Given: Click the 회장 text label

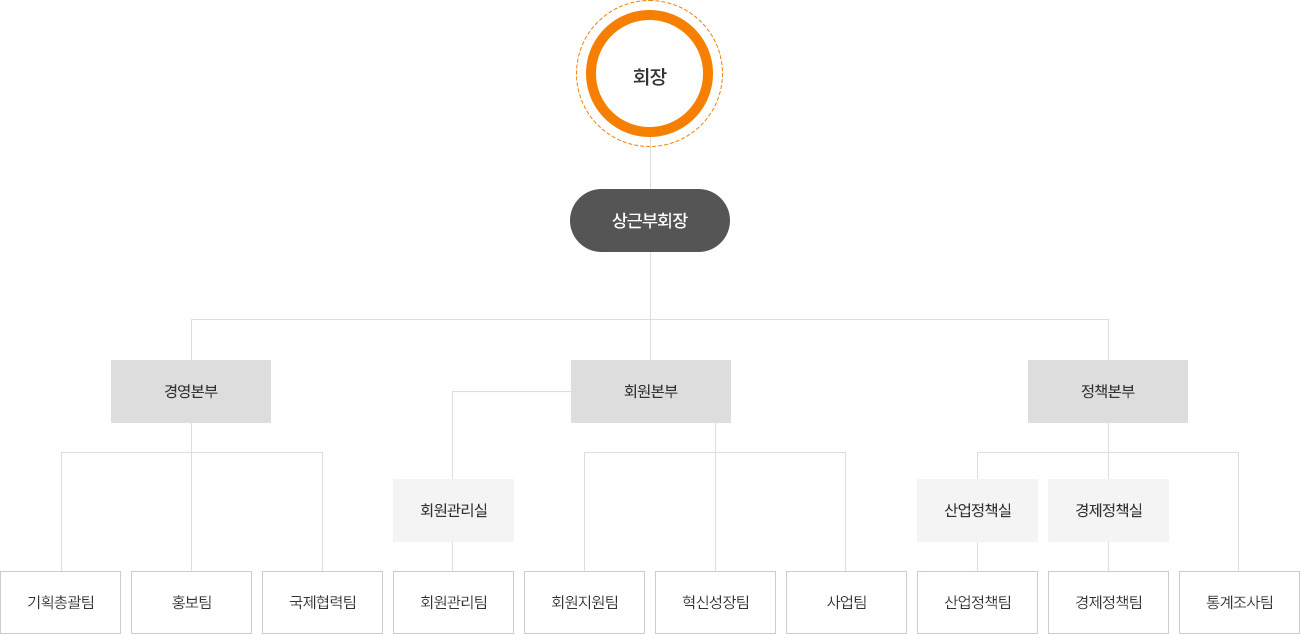Looking at the screenshot, I should tap(650, 76).
